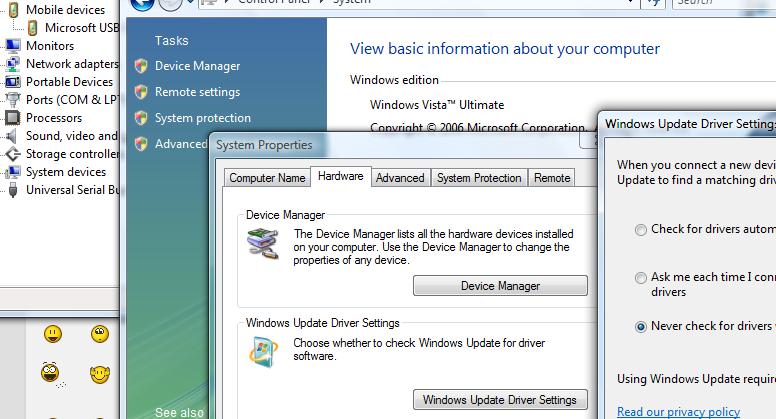Image resolution: width=776 pixels, height=419 pixels.
Task: Select Mobile devices in device tree
Action: click(x=65, y=10)
